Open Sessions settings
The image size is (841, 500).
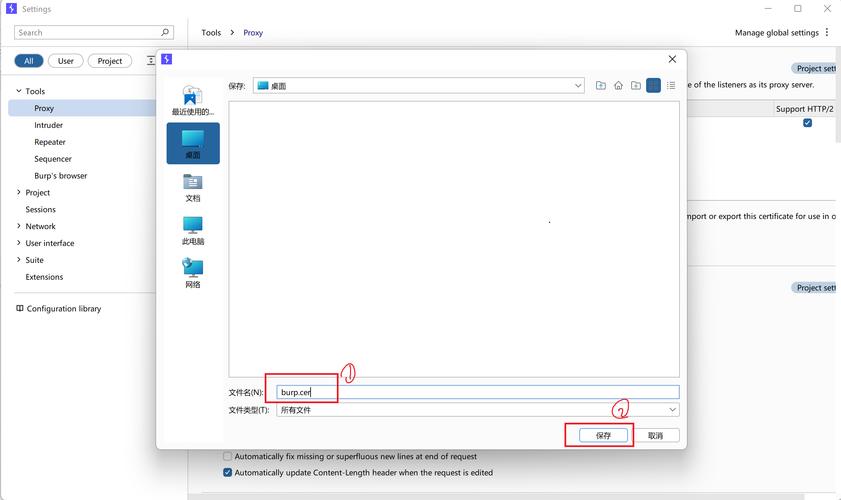[40, 209]
